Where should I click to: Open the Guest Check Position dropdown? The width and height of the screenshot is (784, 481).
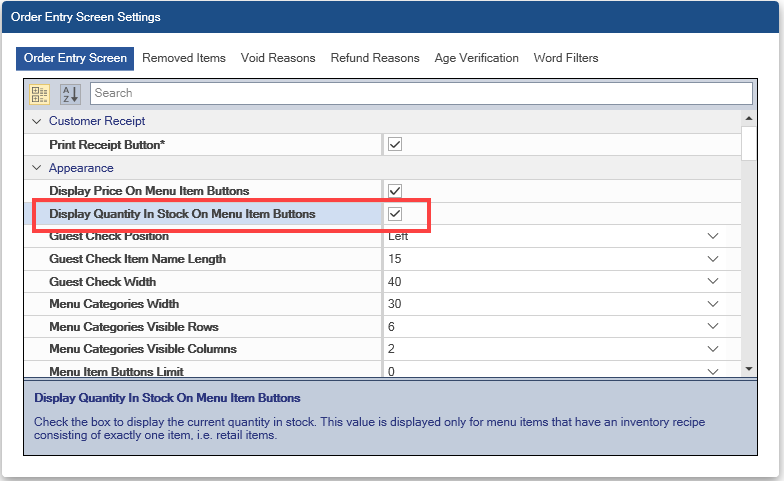click(713, 237)
